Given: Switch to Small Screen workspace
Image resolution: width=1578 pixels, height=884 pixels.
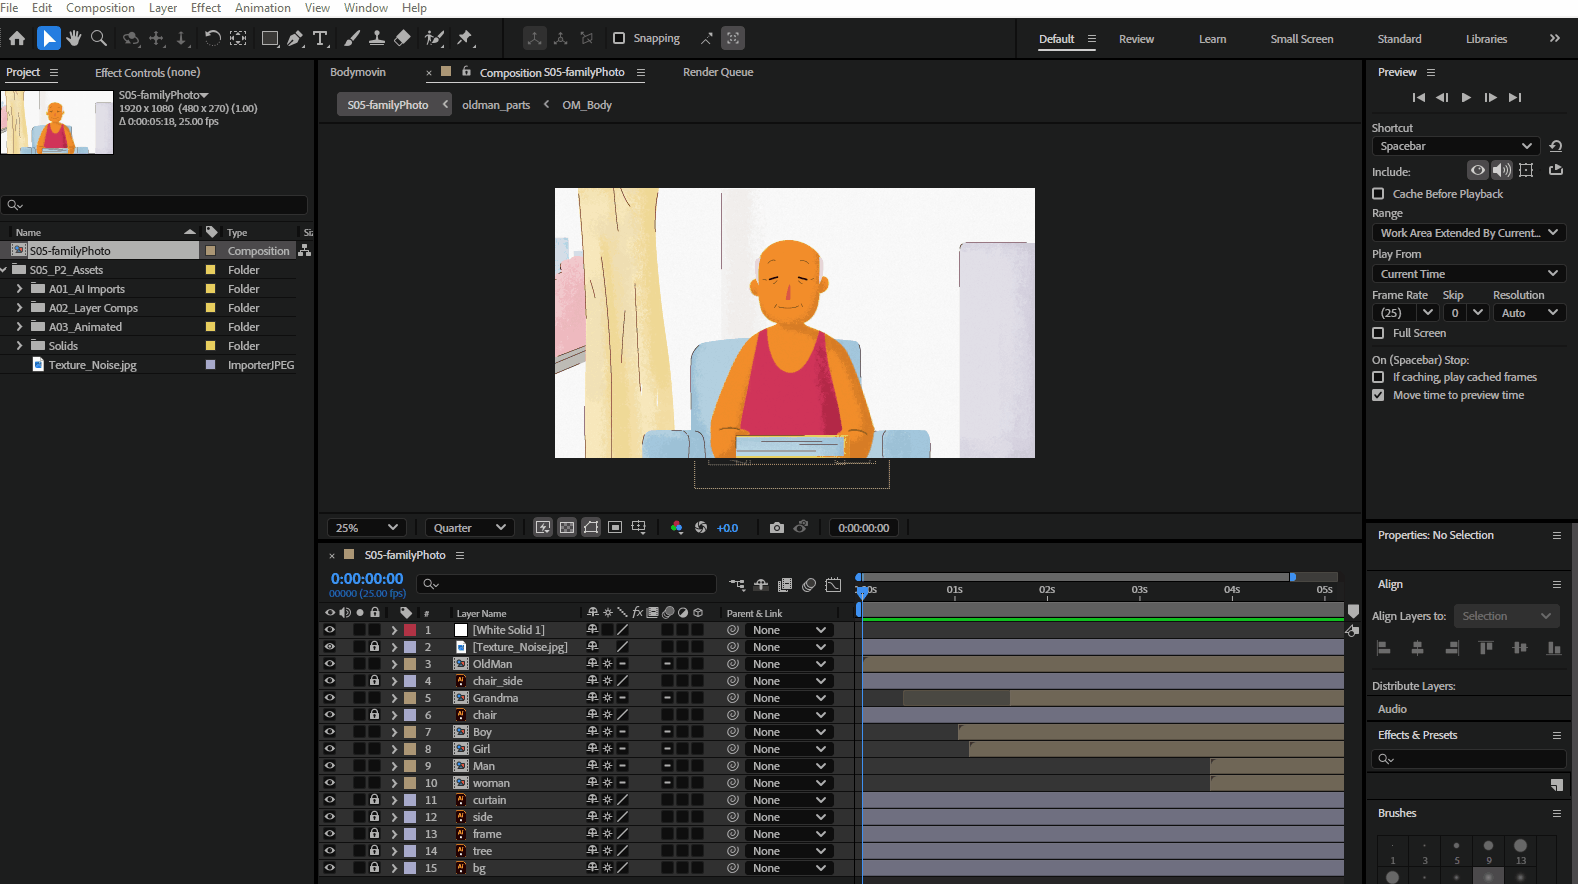Looking at the screenshot, I should [1302, 39].
